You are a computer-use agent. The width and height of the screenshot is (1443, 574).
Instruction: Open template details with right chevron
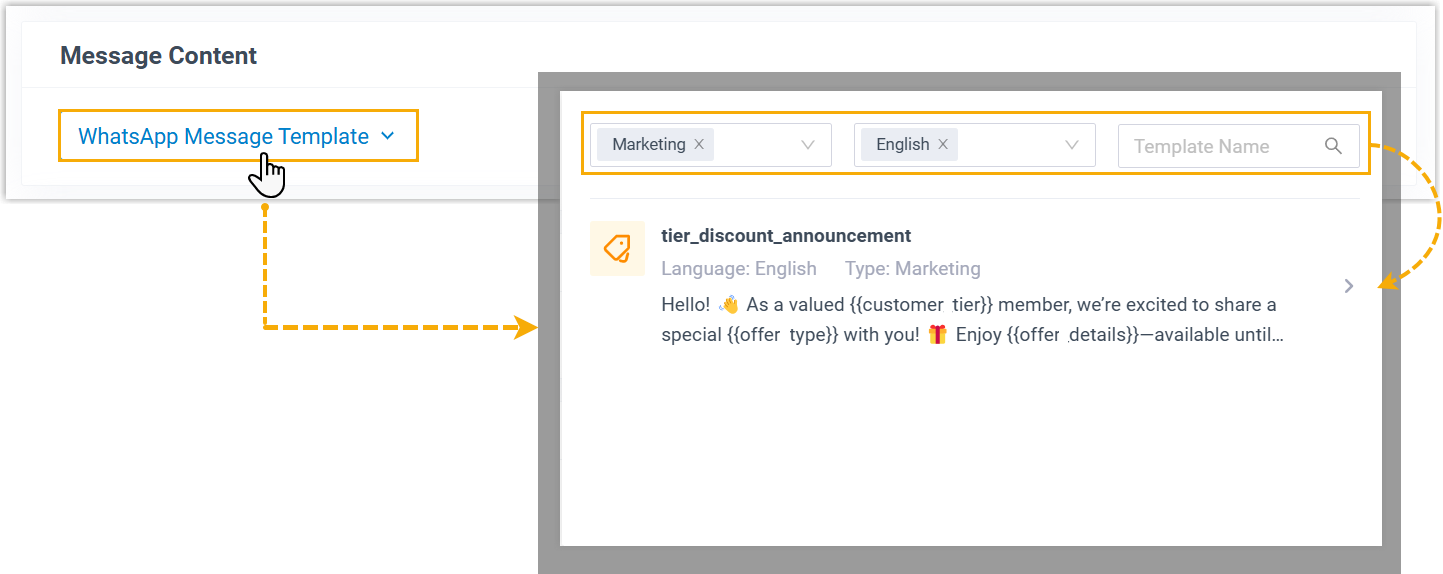click(1349, 286)
